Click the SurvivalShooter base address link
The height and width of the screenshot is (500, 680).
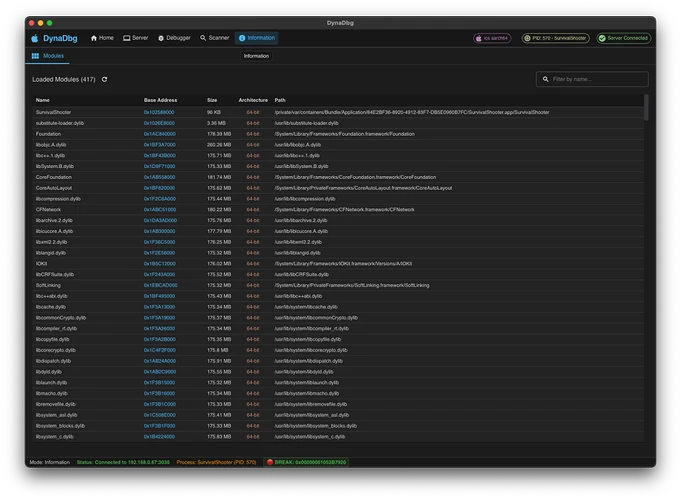159,112
